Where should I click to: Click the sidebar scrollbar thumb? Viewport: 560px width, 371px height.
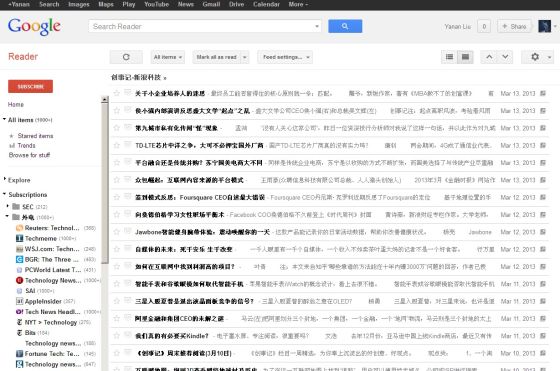click(105, 184)
